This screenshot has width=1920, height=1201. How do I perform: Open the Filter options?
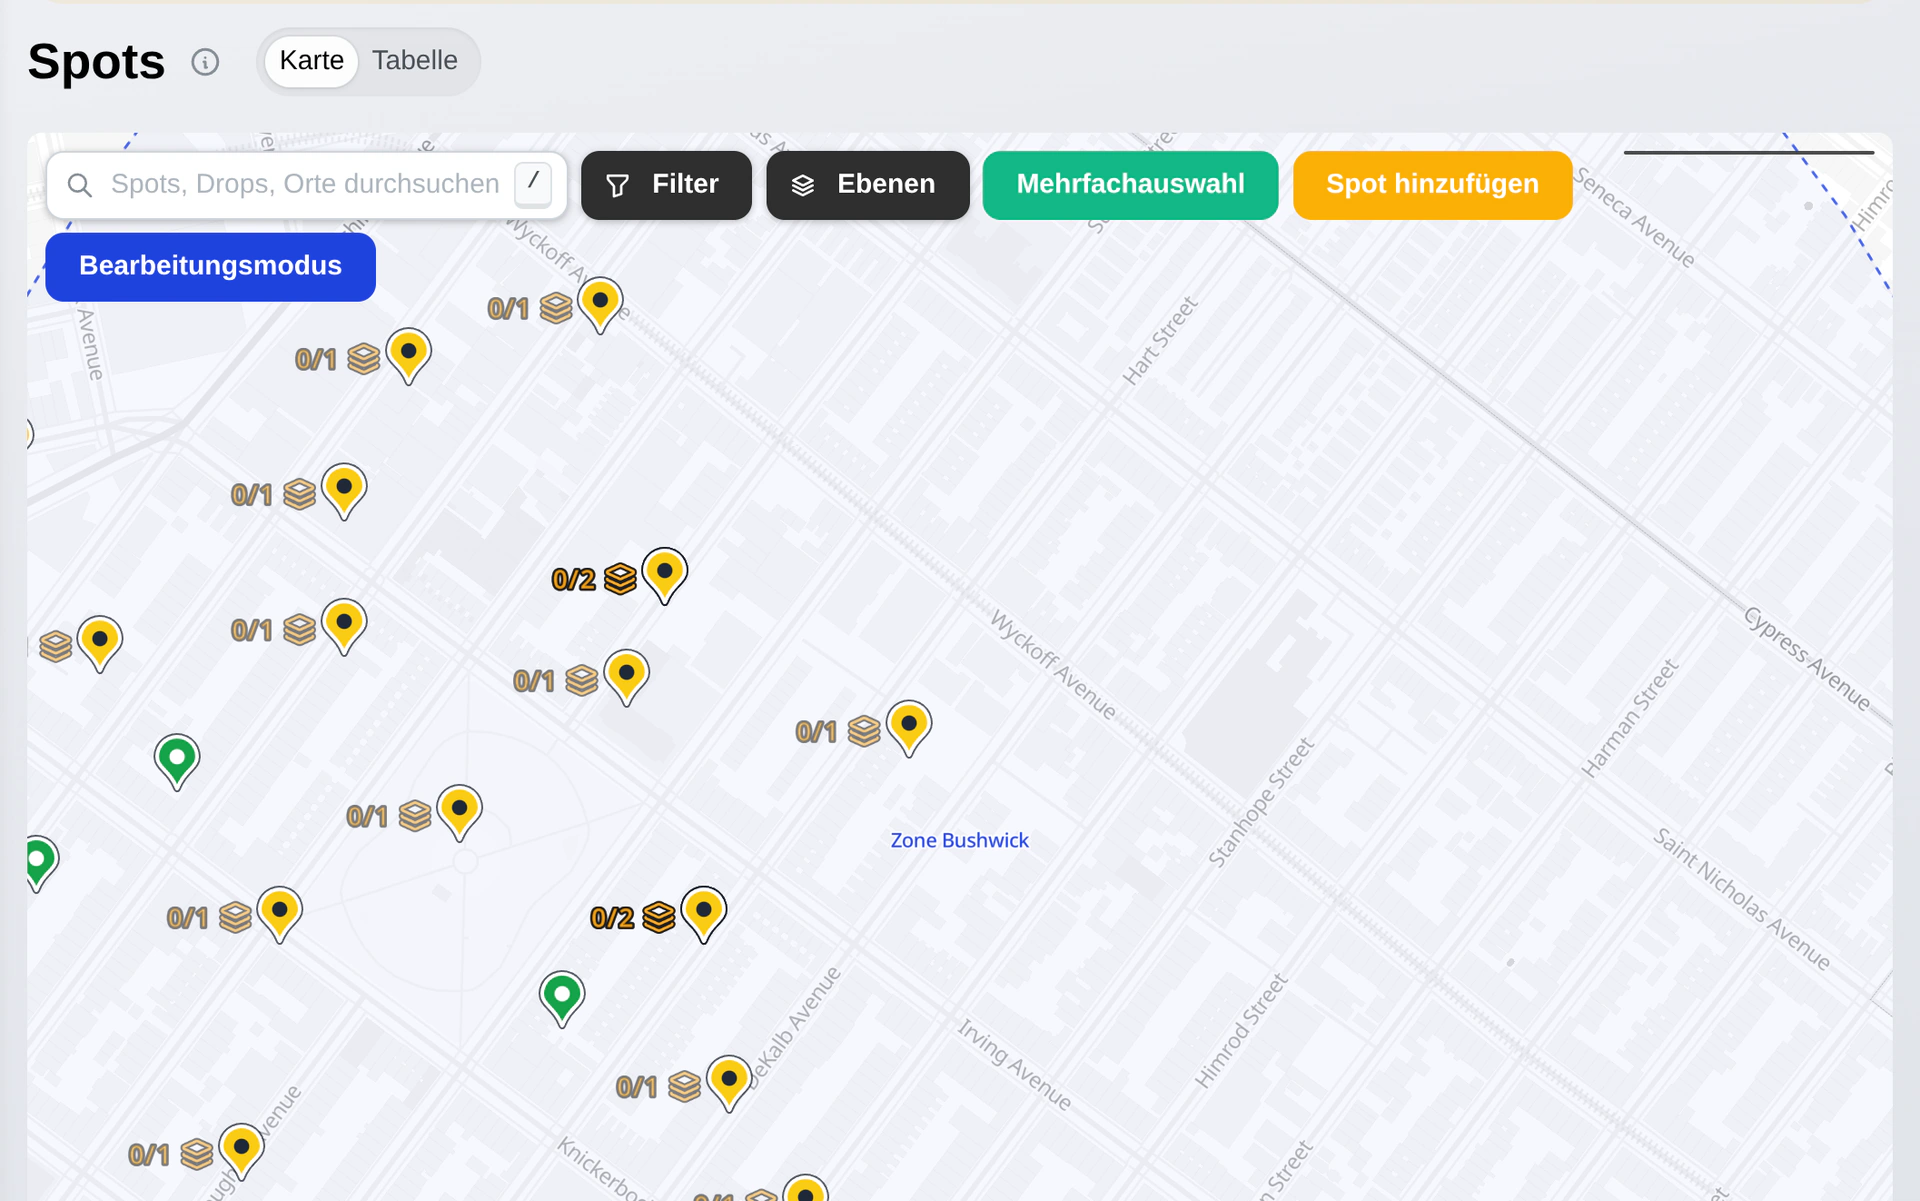[x=666, y=185]
